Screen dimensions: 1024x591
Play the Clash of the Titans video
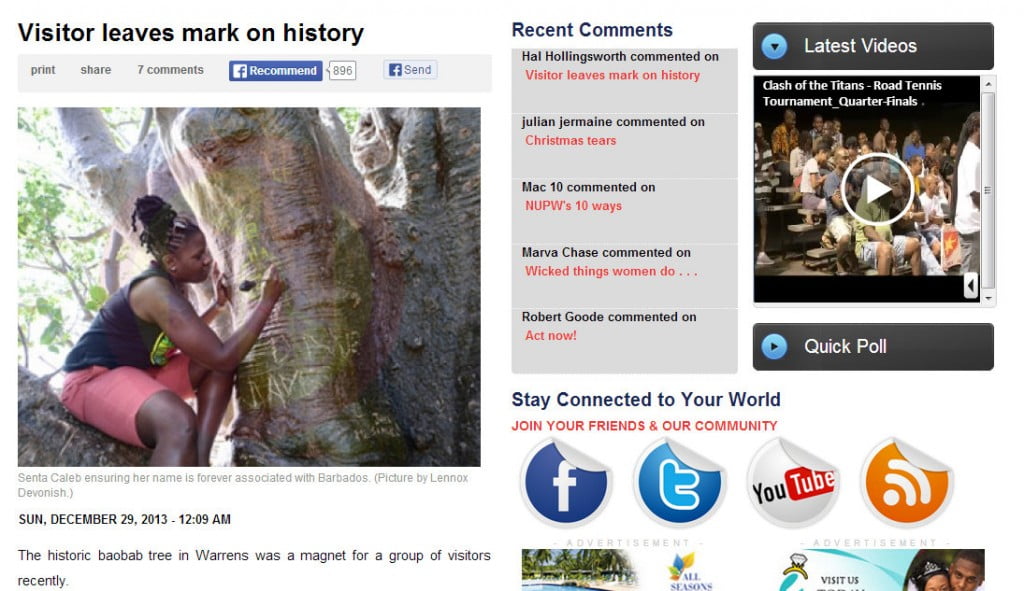[x=876, y=189]
